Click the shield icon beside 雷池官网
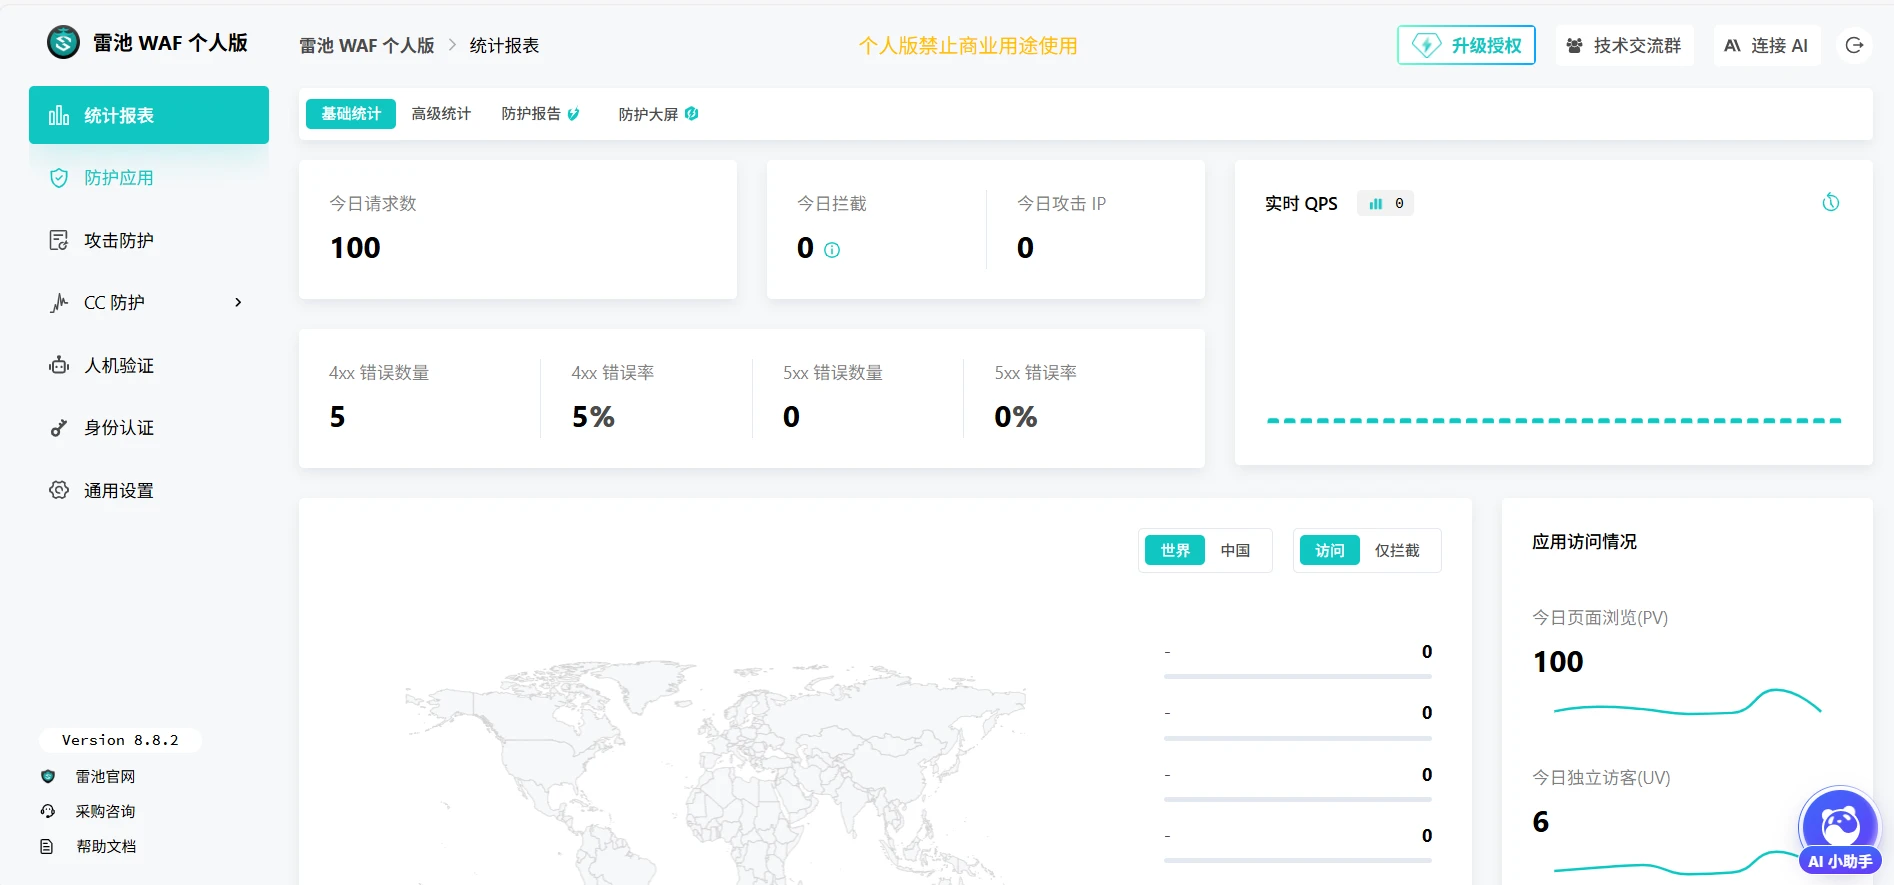Image resolution: width=1894 pixels, height=885 pixels. click(47, 776)
